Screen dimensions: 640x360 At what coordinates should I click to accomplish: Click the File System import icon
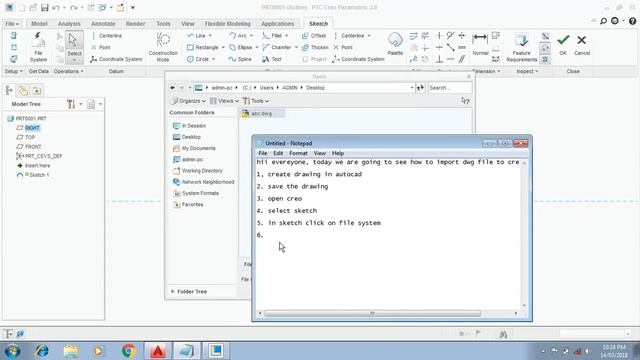coord(38,47)
